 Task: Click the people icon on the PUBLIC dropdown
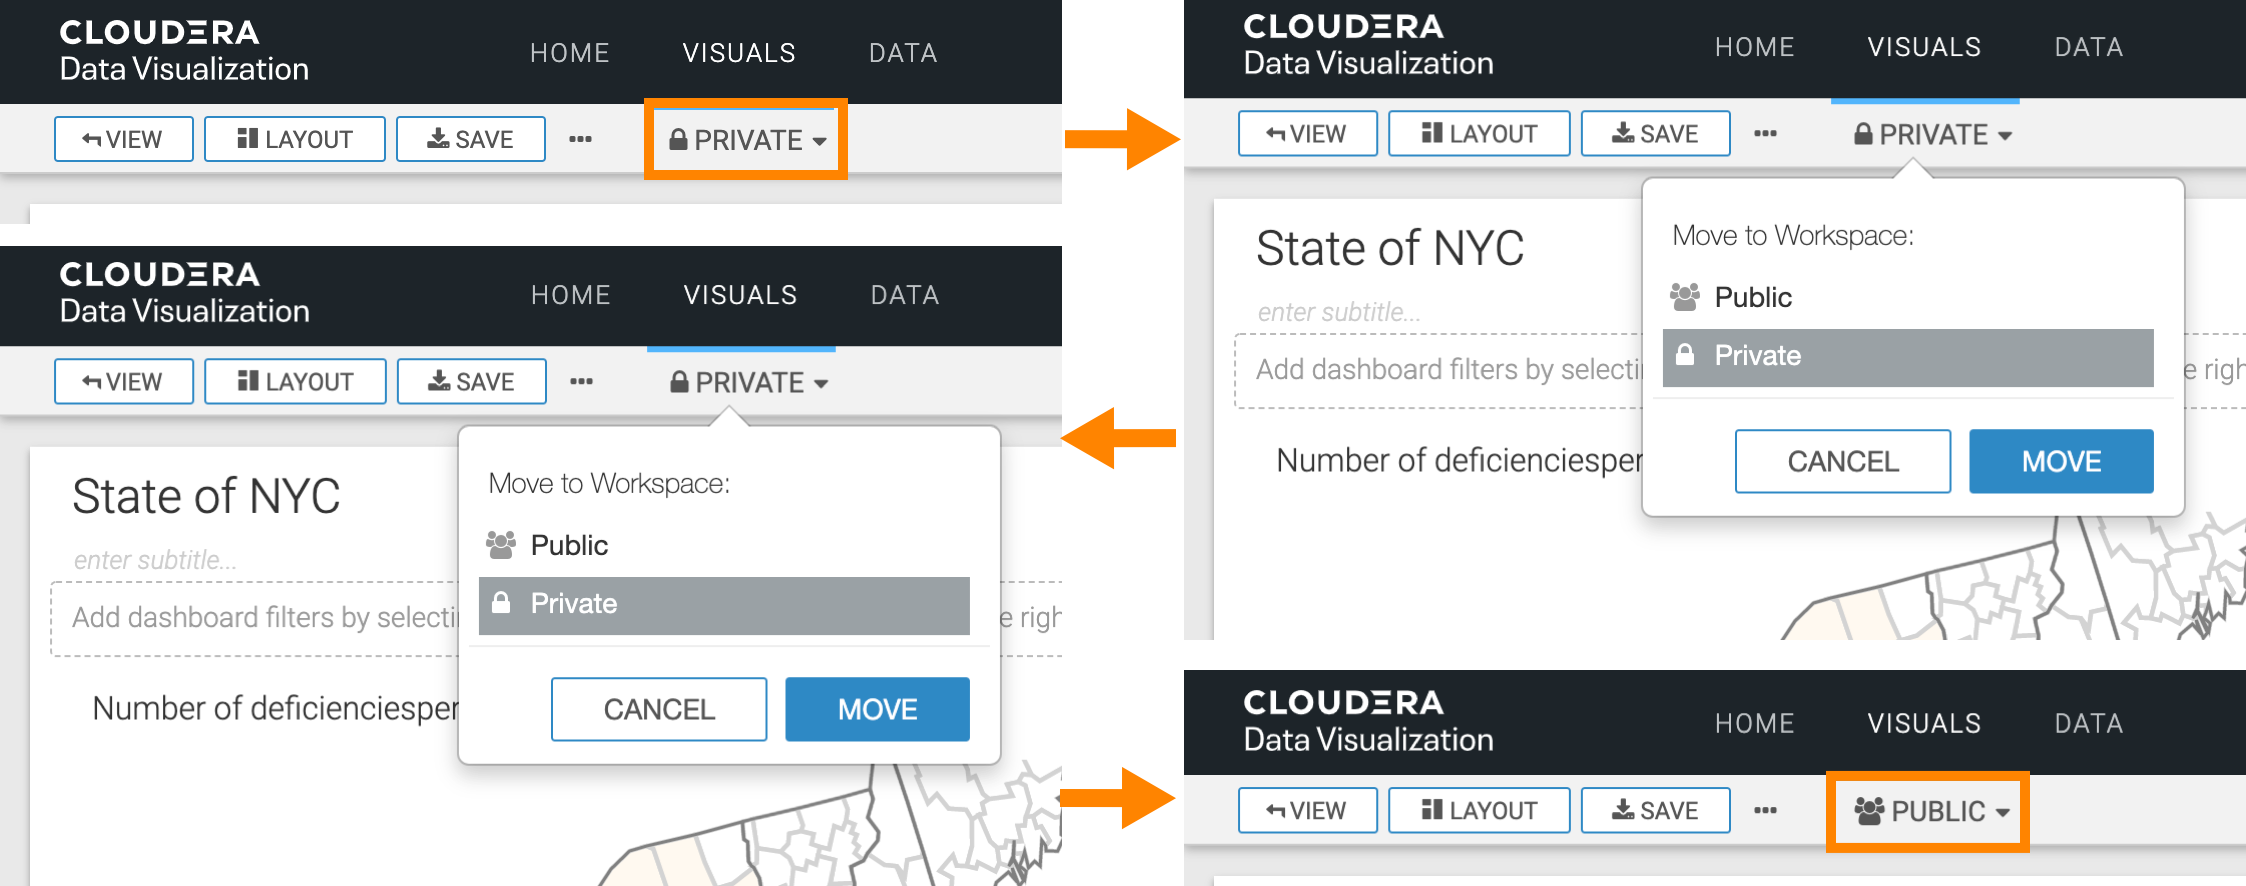coord(1869,810)
